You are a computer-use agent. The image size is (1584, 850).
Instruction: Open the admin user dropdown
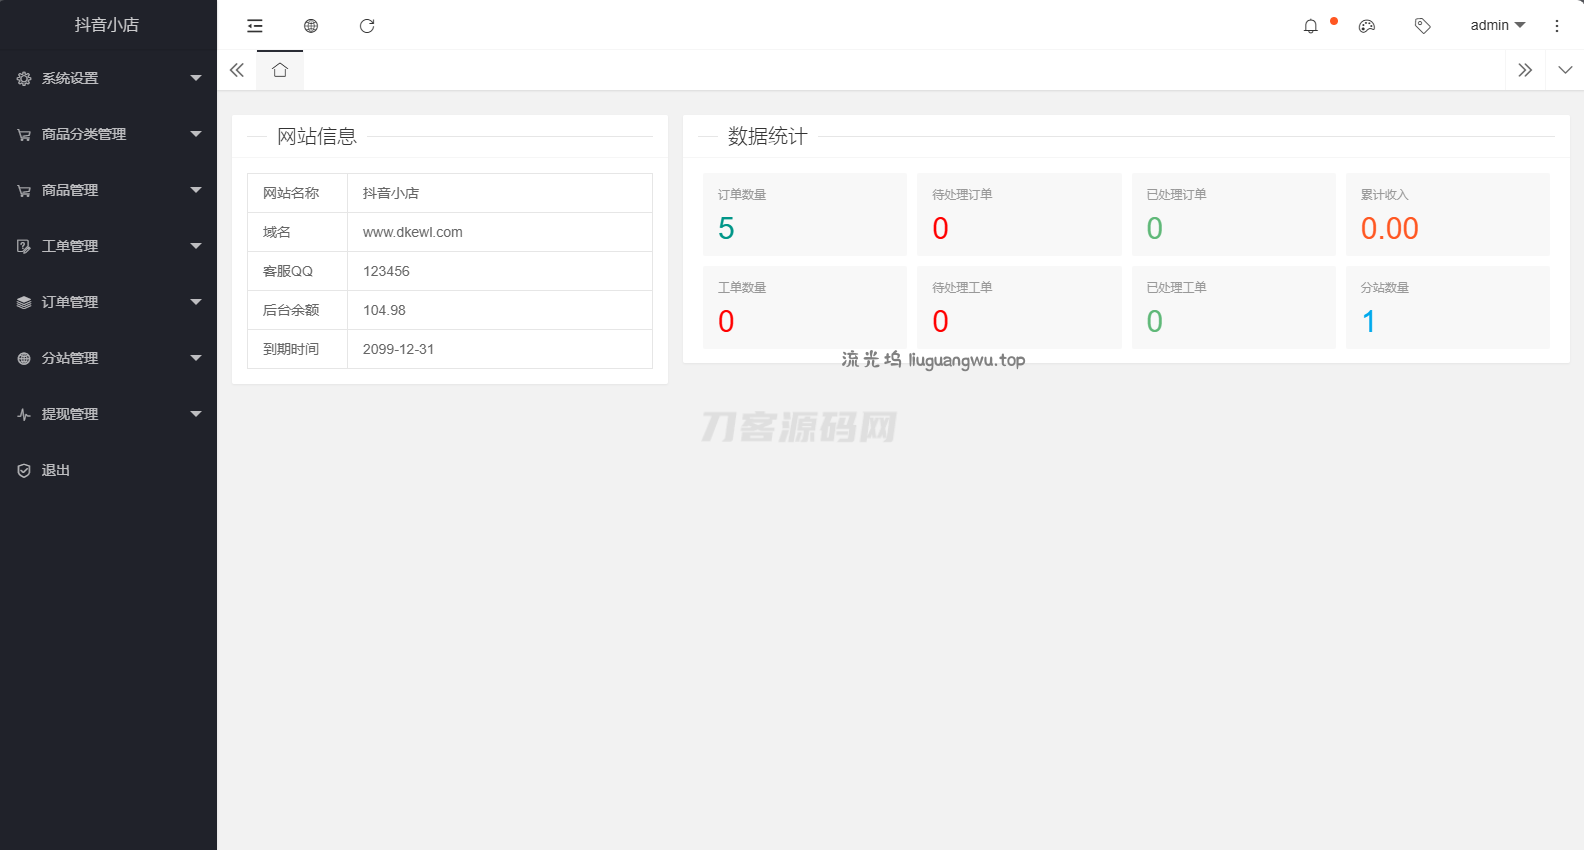(x=1497, y=26)
